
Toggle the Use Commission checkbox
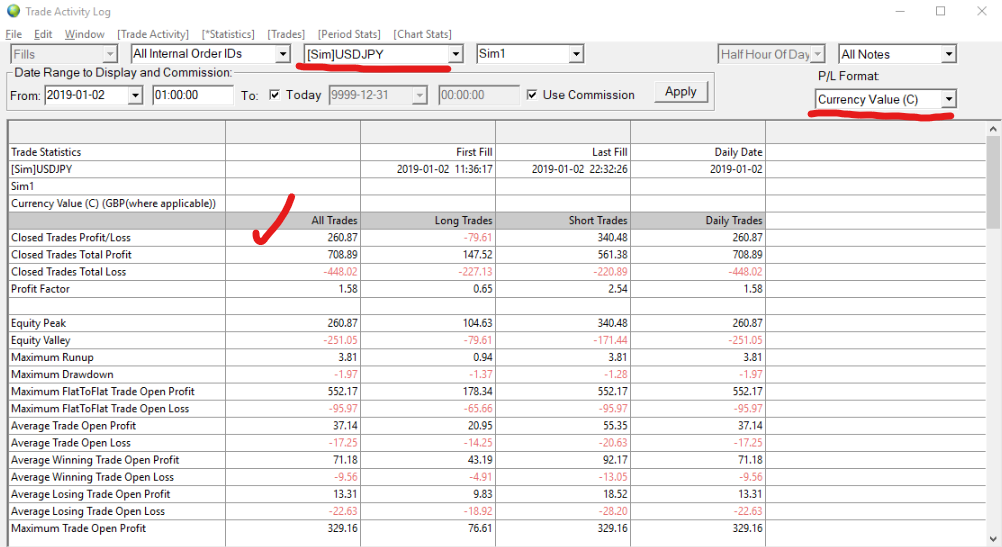pyautogui.click(x=532, y=95)
